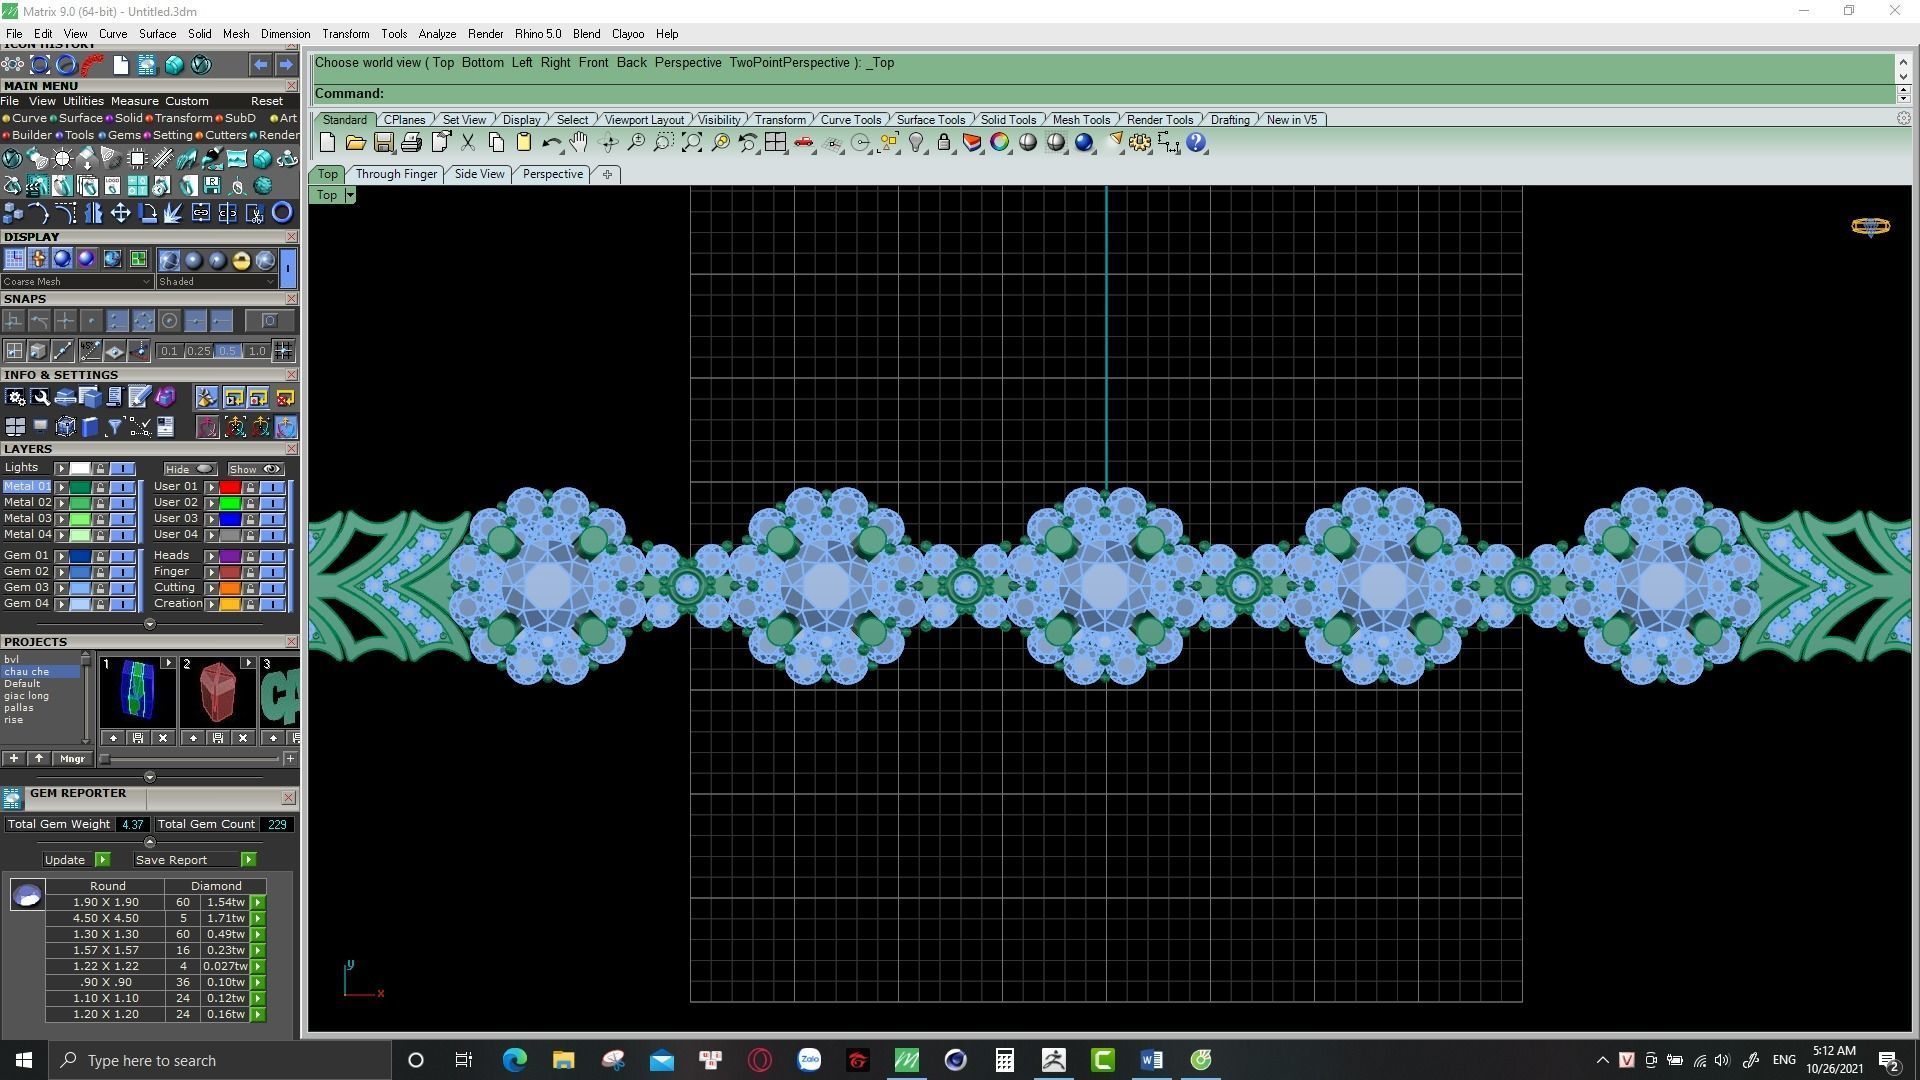1920x1080 pixels.
Task: Toggle the User 01 layer on/off switch
Action: 272,487
